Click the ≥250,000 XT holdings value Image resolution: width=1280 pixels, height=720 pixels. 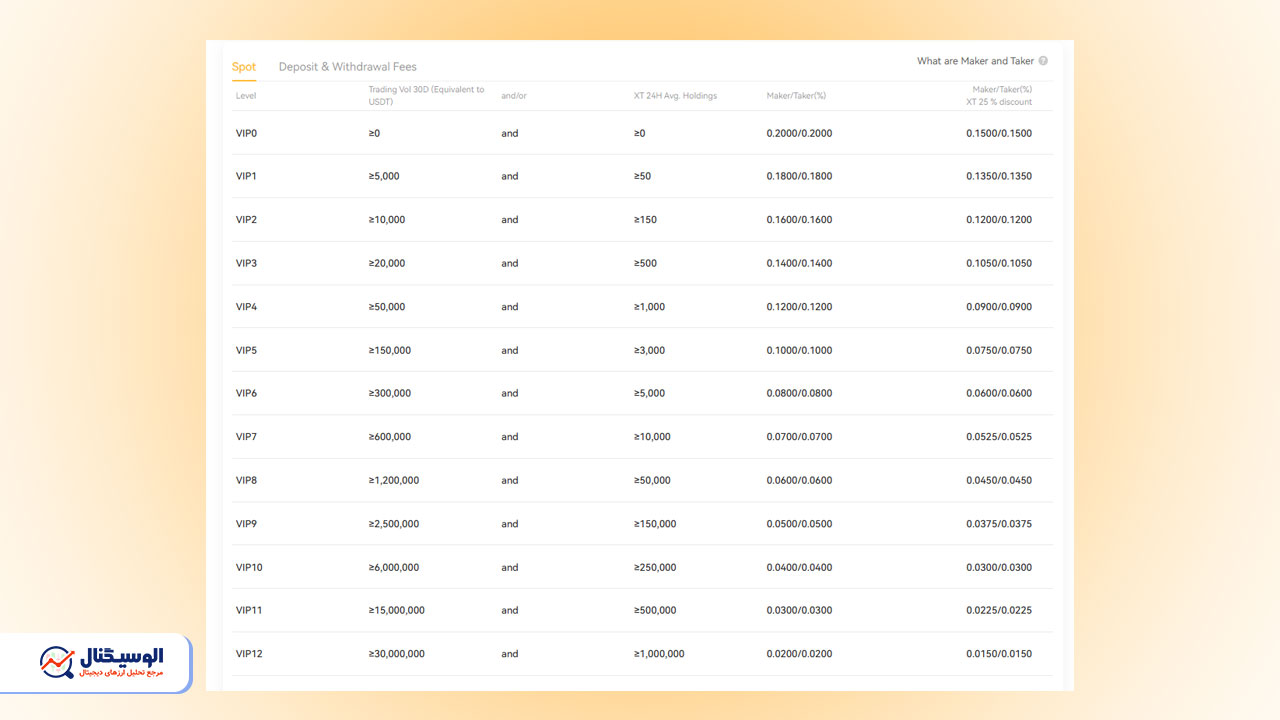655,567
